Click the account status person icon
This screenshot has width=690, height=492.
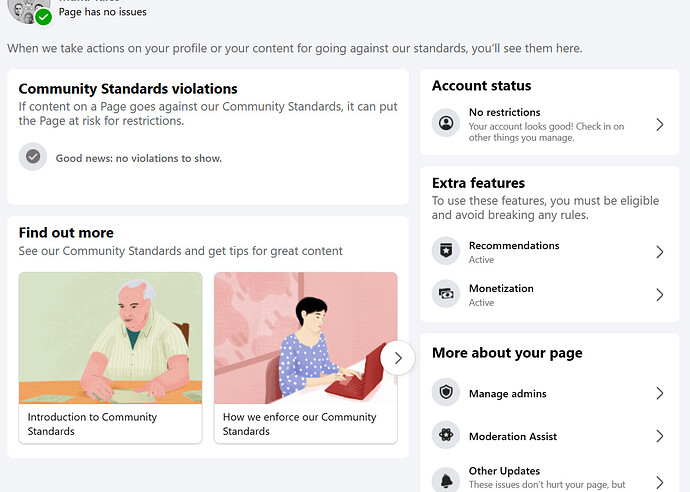click(446, 123)
